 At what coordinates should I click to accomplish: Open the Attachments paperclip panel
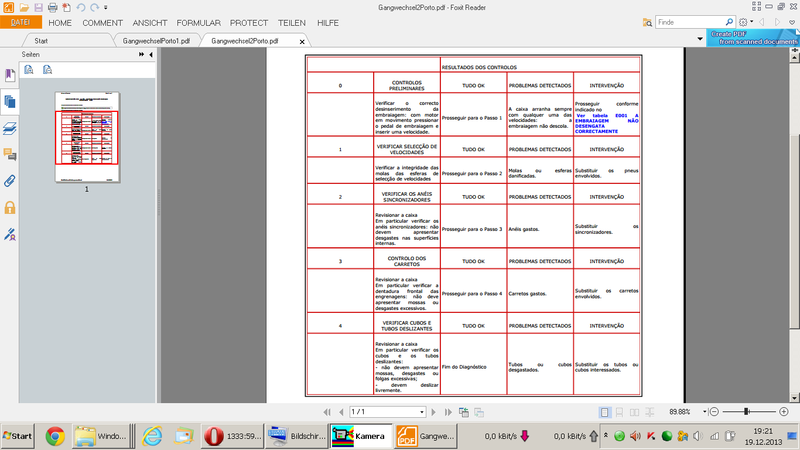pyautogui.click(x=10, y=181)
